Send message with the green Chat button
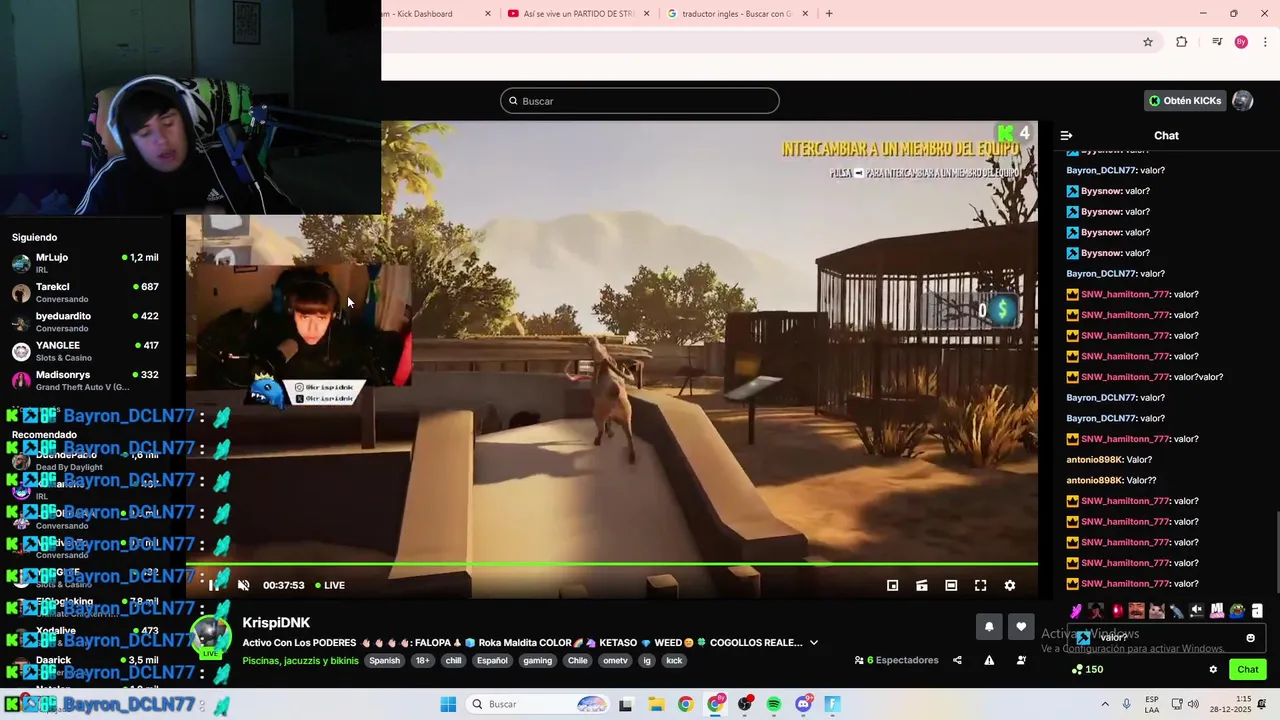The width and height of the screenshot is (1280, 720). click(1248, 670)
